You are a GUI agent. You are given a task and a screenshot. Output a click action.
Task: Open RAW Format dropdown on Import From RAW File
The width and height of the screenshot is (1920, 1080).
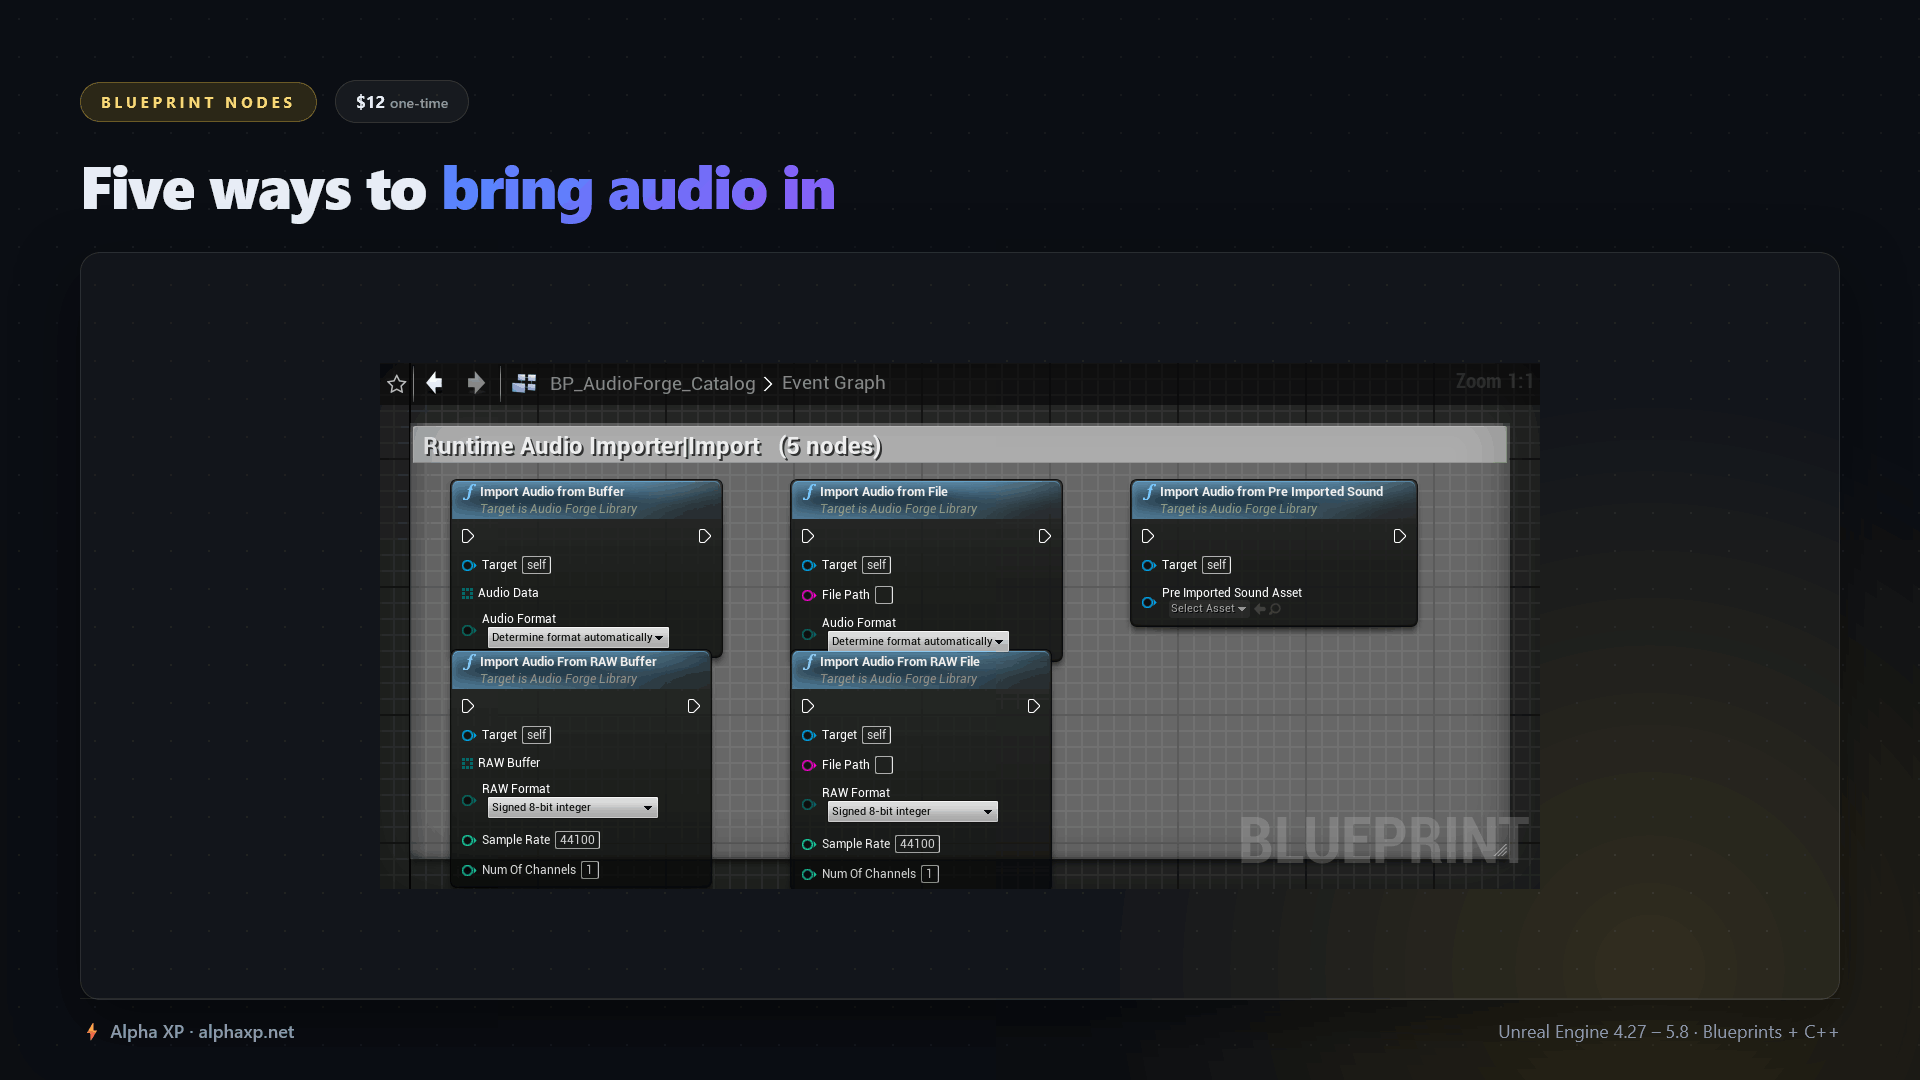pyautogui.click(x=913, y=812)
